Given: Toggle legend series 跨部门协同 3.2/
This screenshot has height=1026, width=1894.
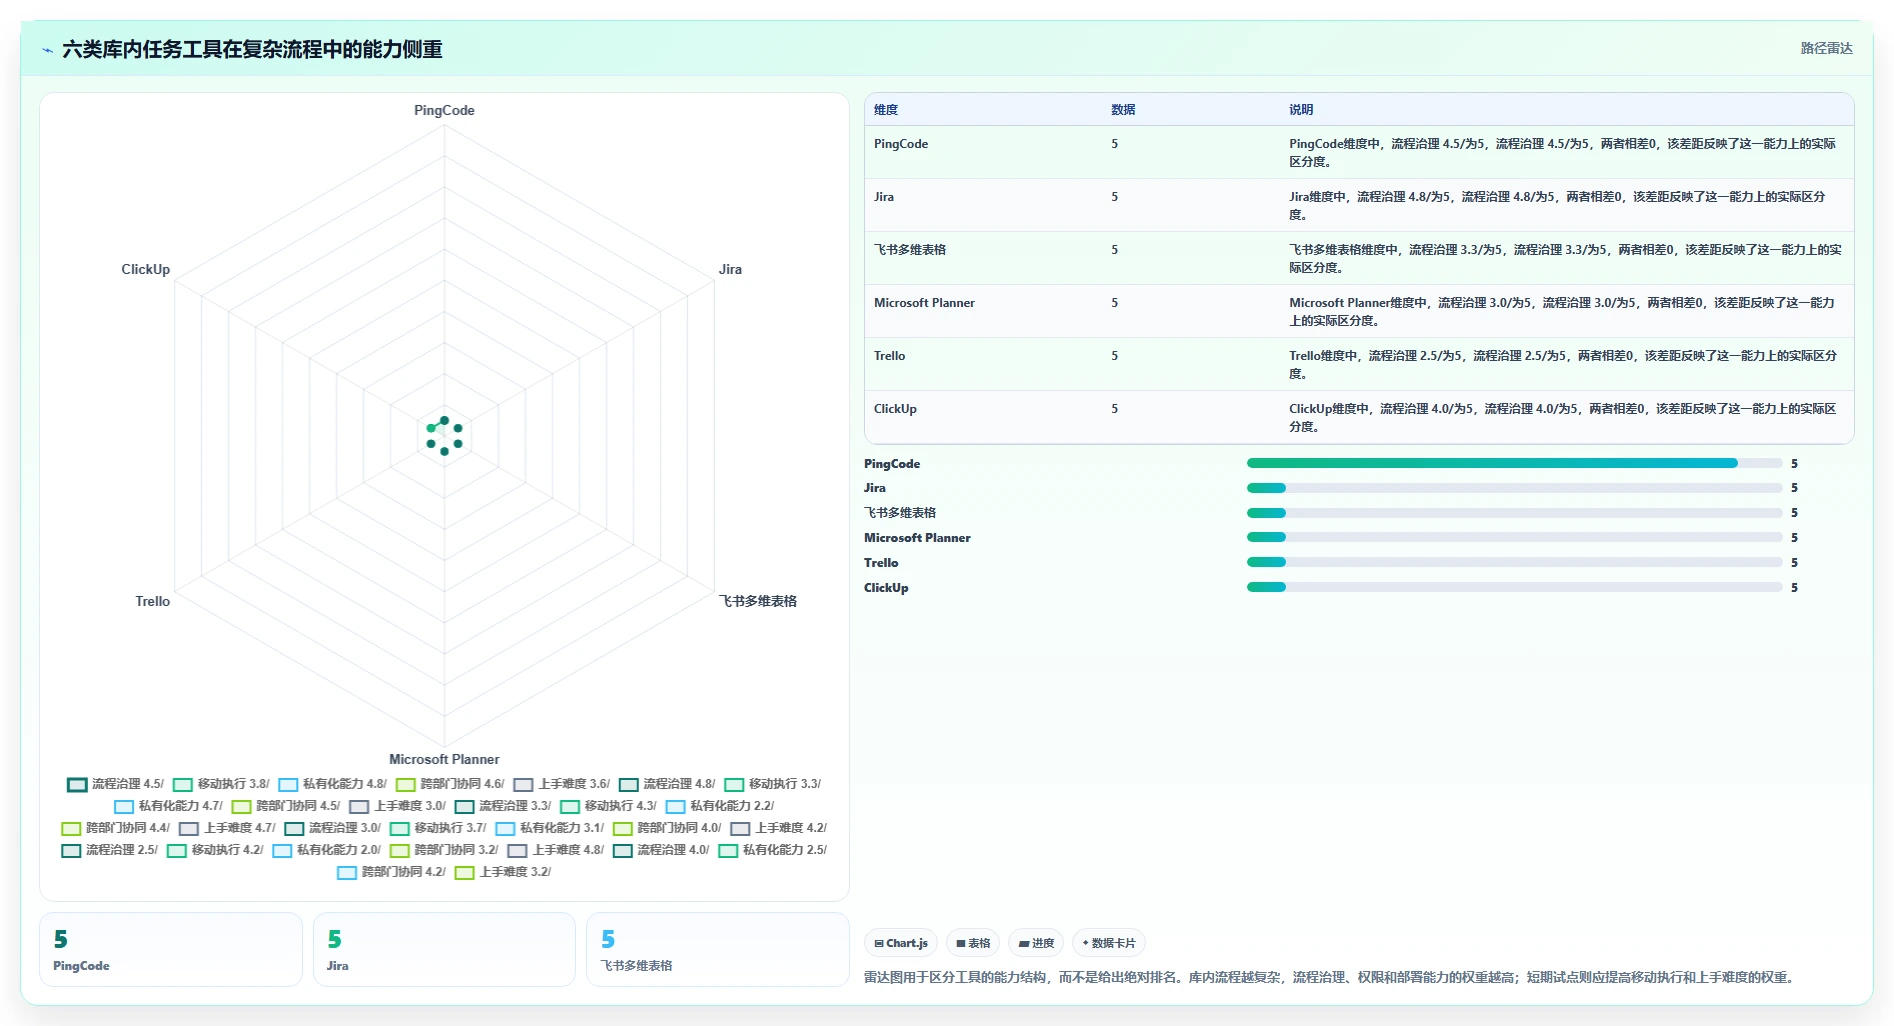Looking at the screenshot, I should (445, 850).
